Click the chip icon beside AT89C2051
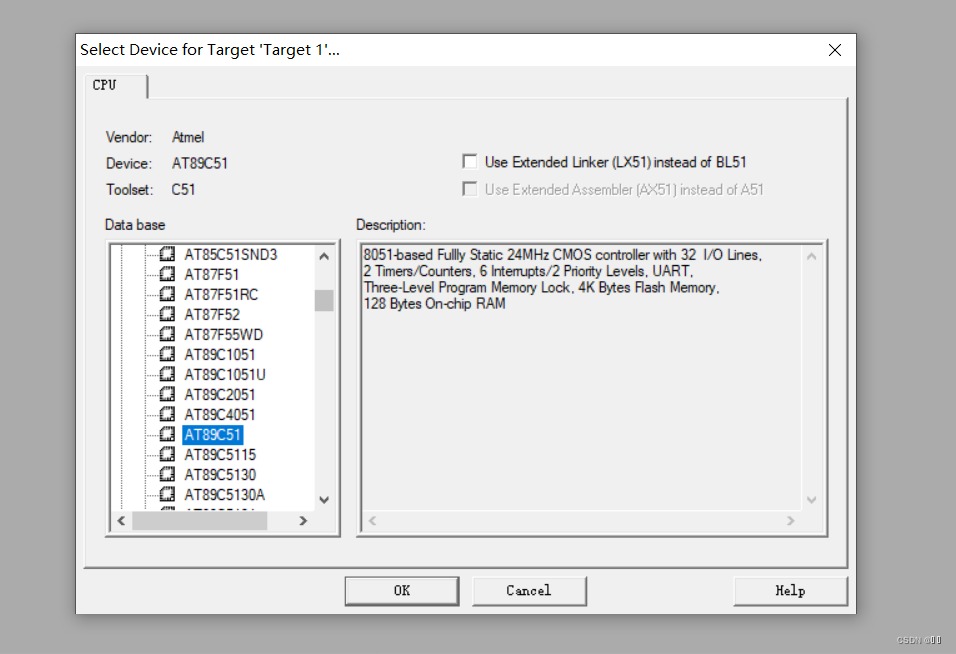This screenshot has height=654, width=956. click(x=167, y=394)
